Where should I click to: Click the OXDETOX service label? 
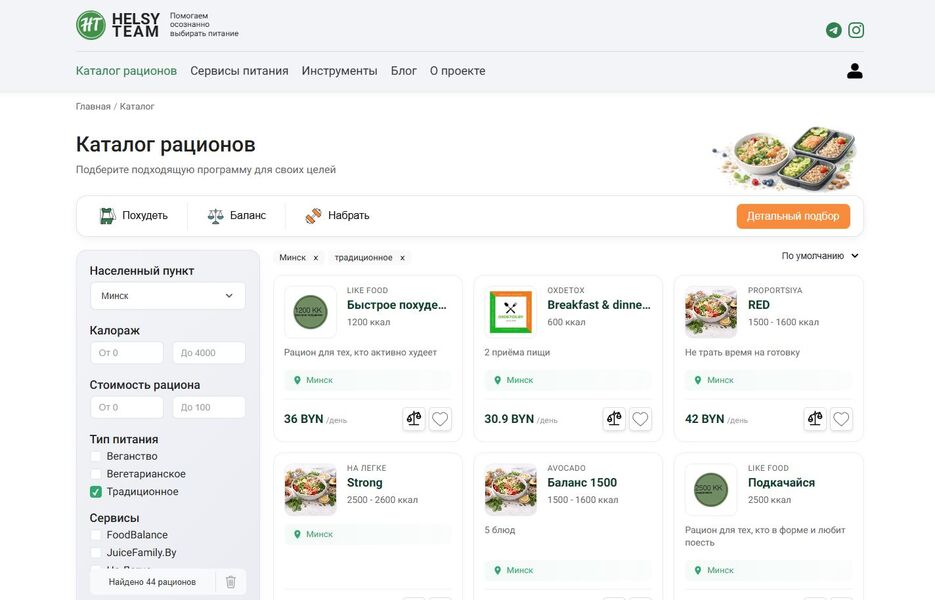566,290
